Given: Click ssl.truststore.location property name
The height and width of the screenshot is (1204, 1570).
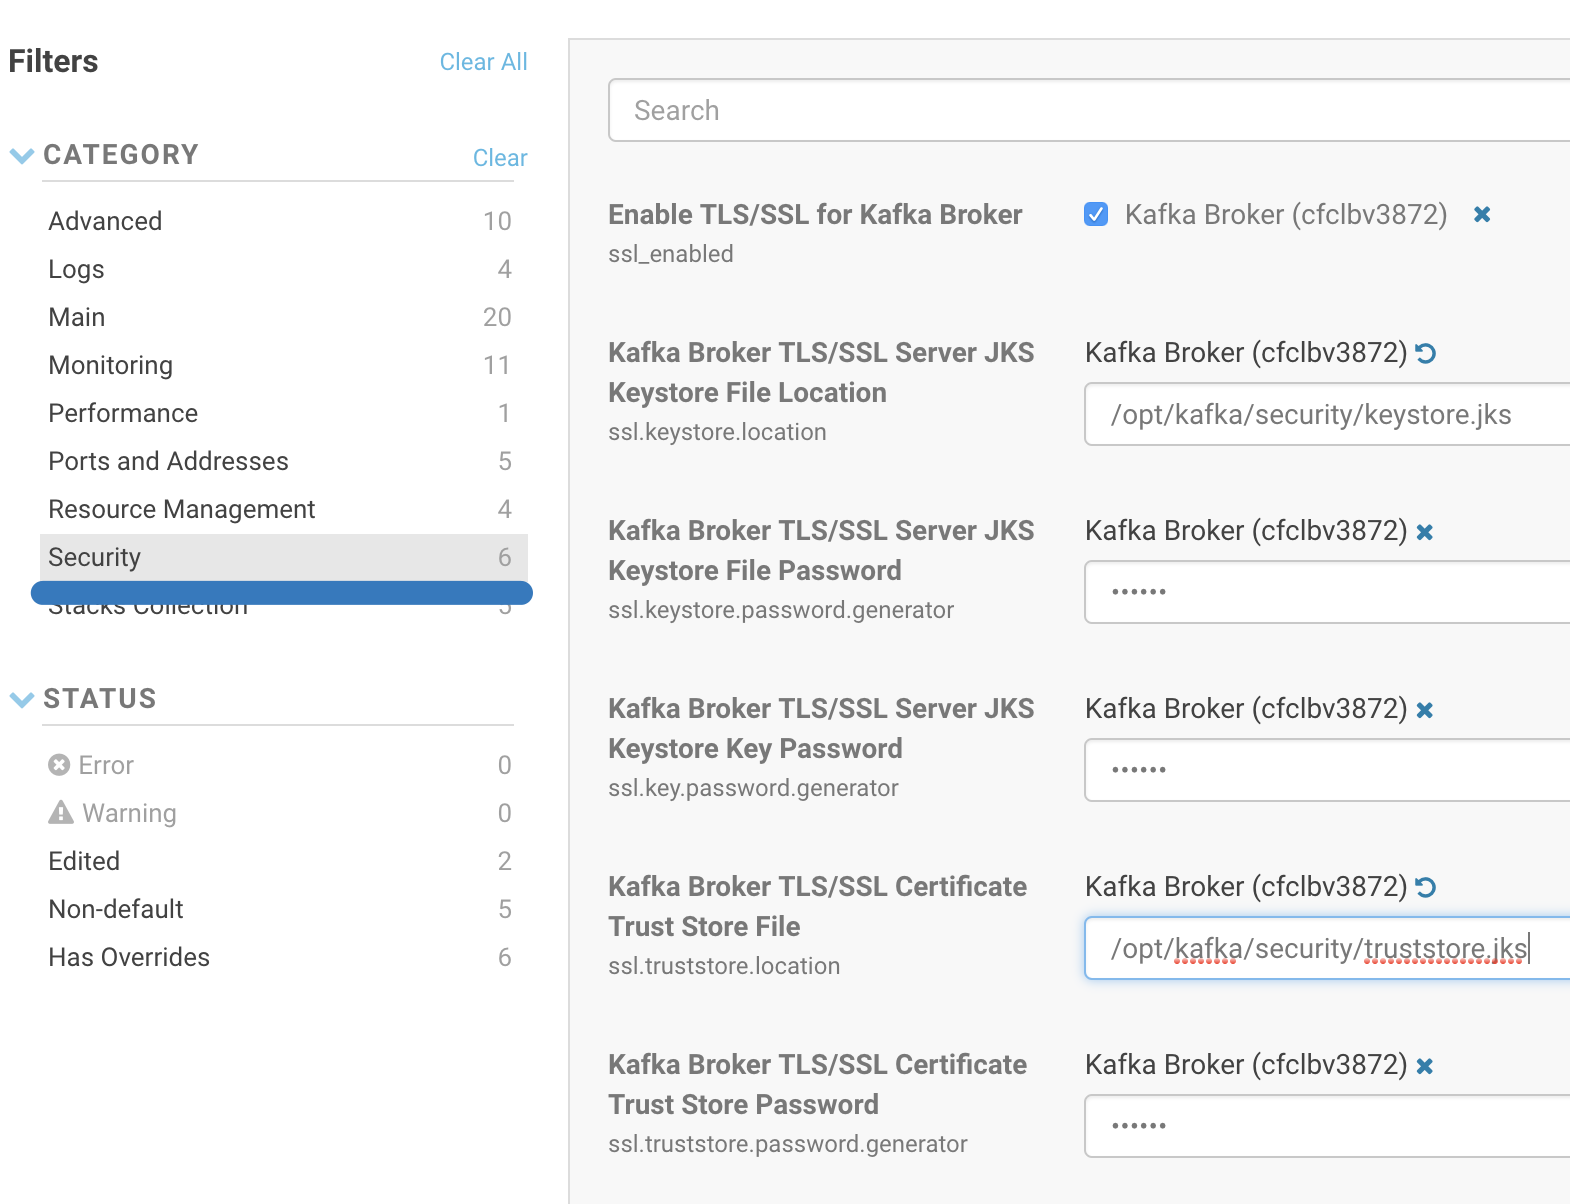Looking at the screenshot, I should pos(724,966).
